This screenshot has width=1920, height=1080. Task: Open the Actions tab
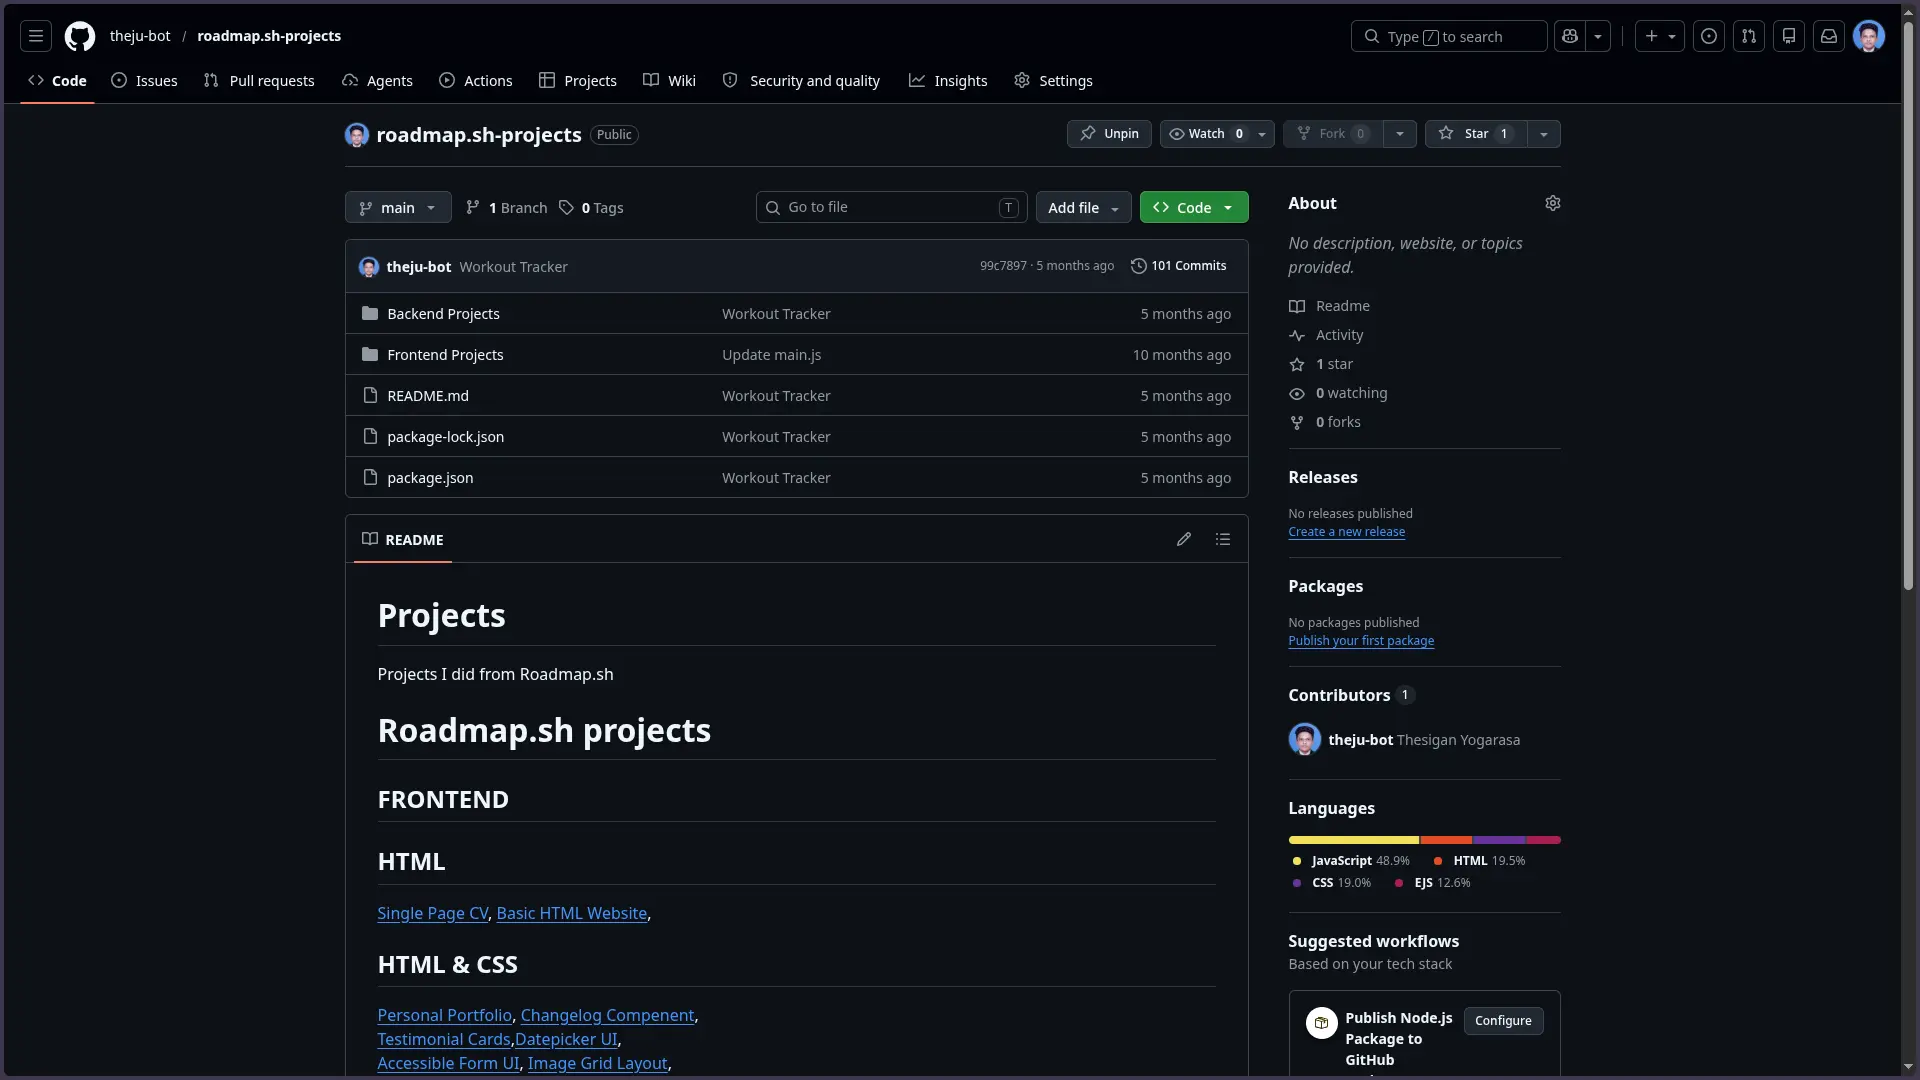(x=476, y=81)
